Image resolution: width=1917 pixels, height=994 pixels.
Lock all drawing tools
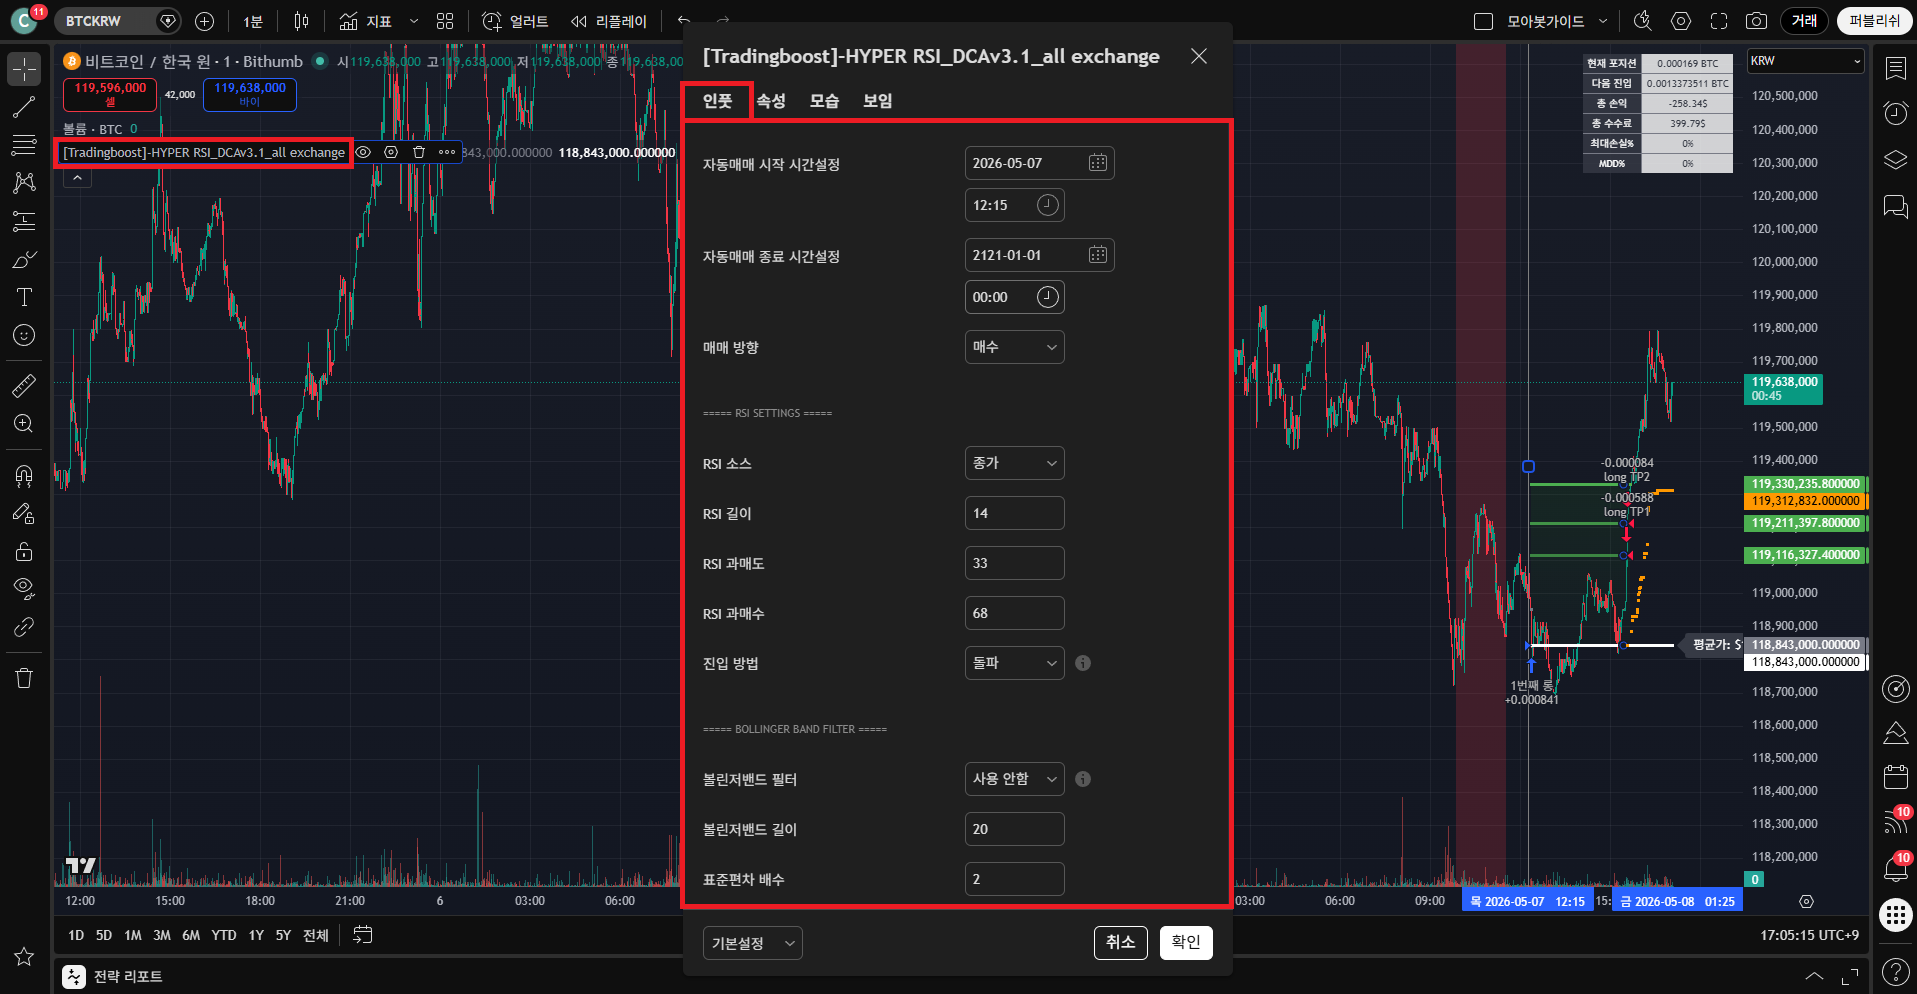click(x=24, y=551)
